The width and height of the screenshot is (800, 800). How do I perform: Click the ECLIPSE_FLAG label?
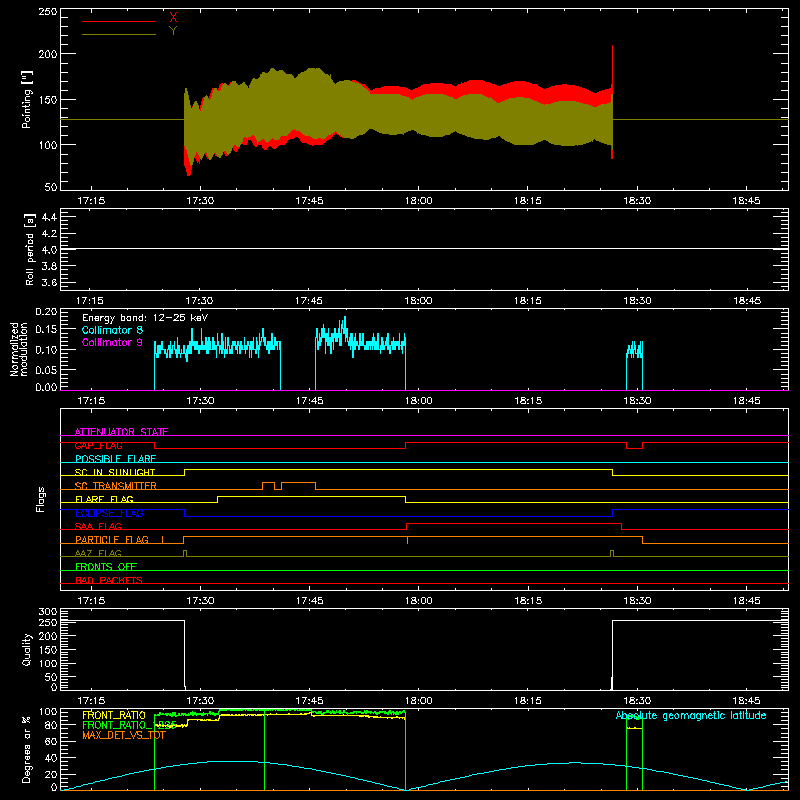click(109, 513)
